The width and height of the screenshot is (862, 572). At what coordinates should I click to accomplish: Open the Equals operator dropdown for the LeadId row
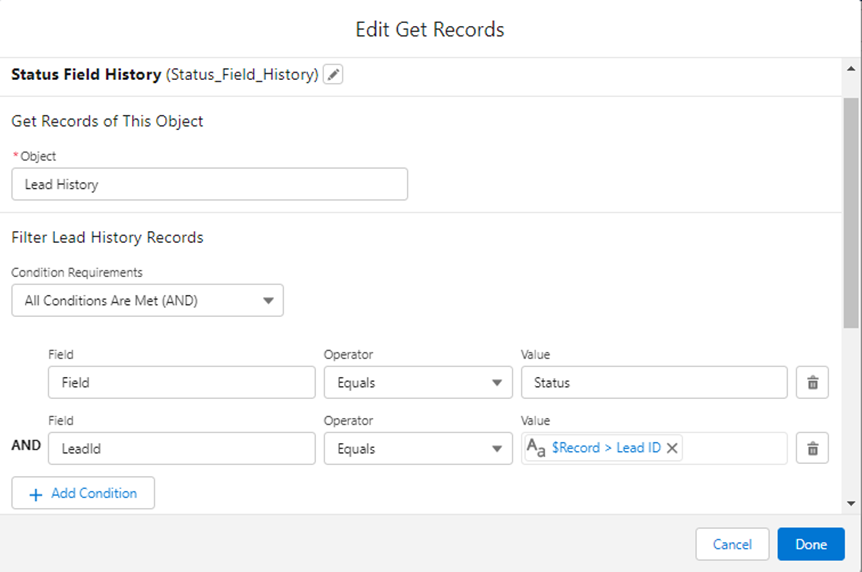pyautogui.click(x=418, y=448)
